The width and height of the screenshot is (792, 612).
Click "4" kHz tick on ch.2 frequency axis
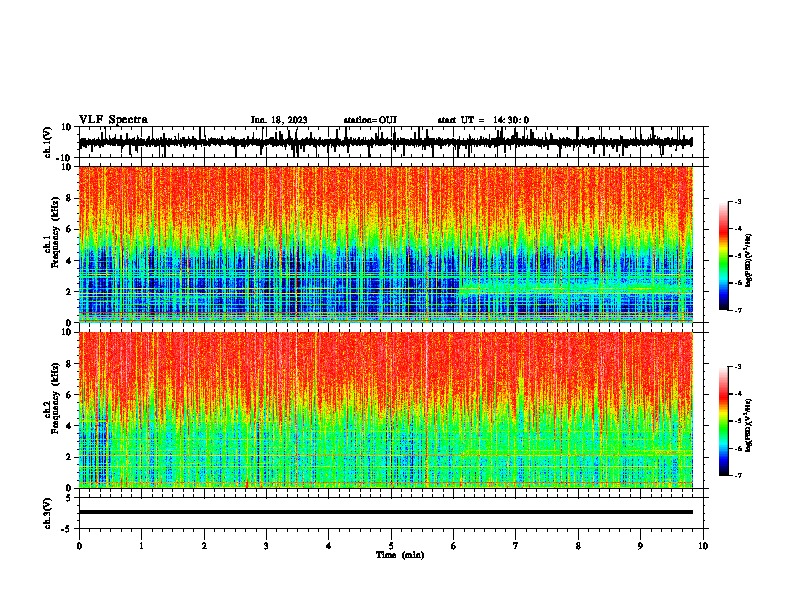[69, 426]
